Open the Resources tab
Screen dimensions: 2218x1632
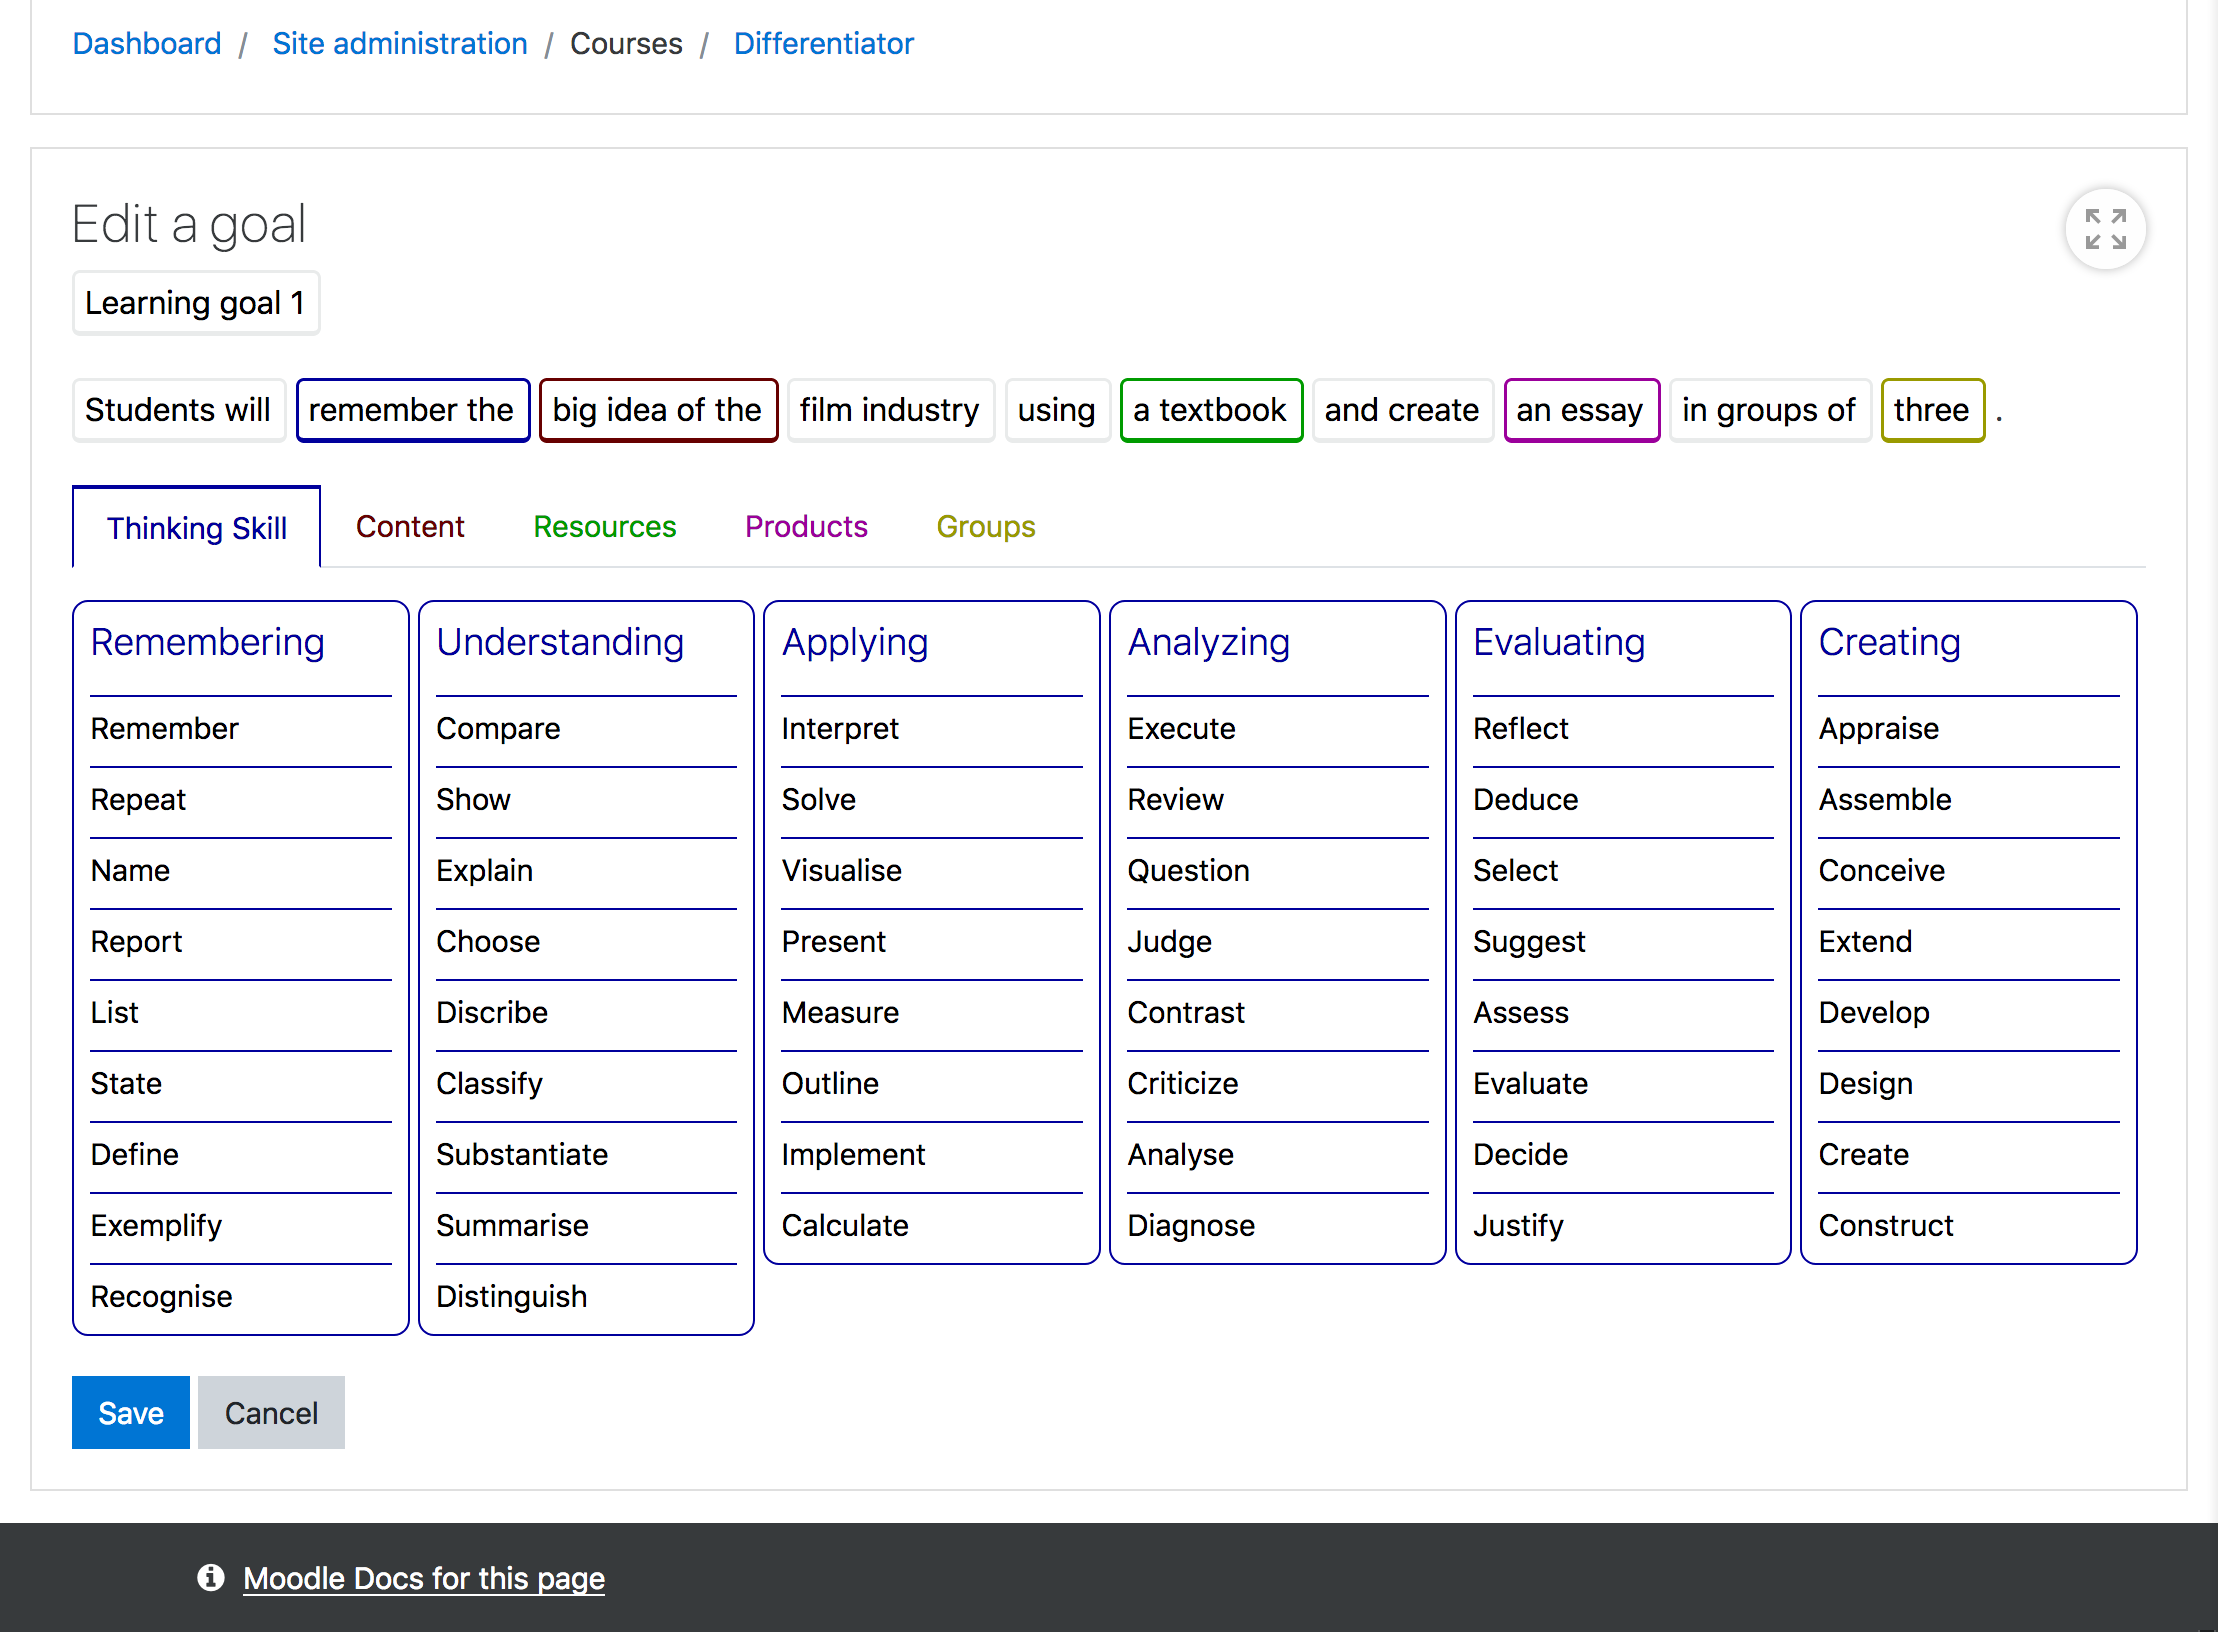[604, 526]
